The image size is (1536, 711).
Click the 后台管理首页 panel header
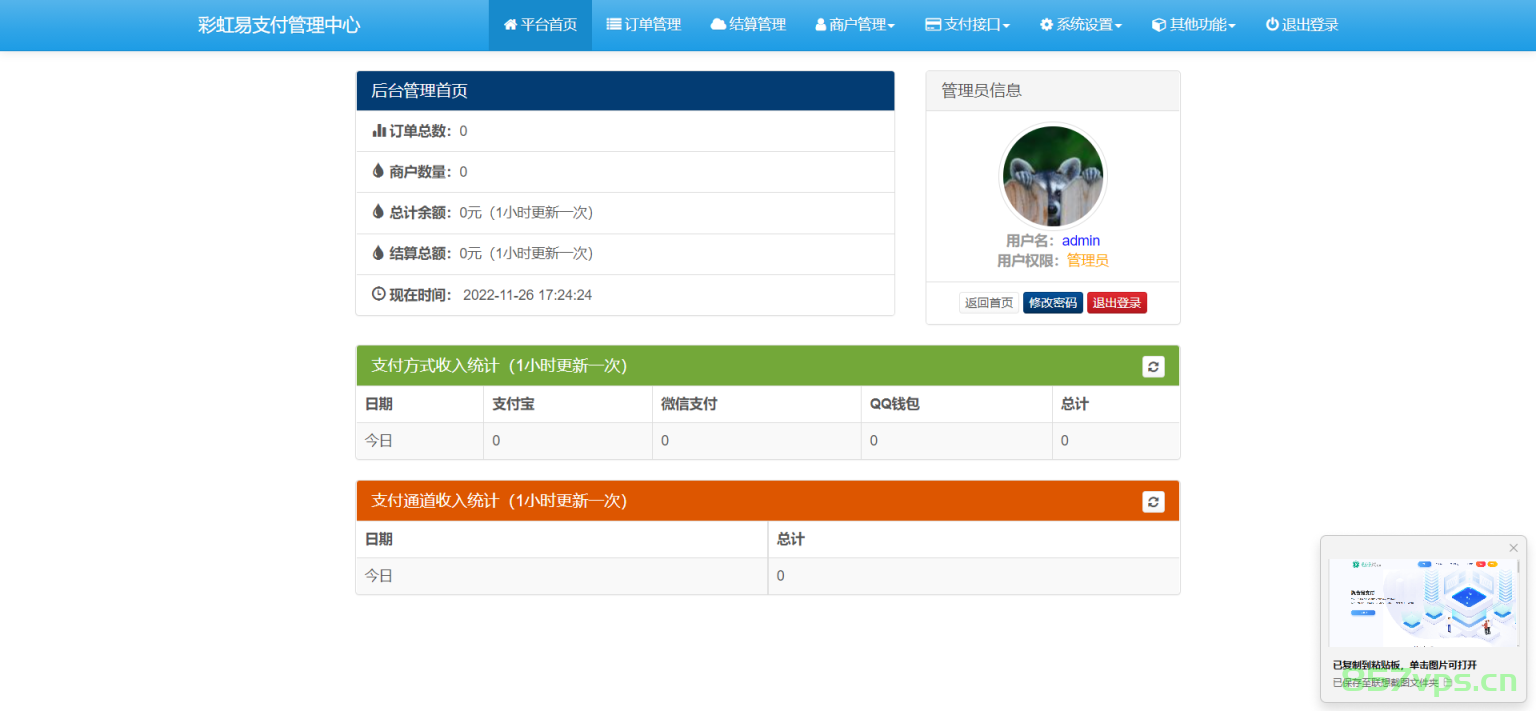point(625,91)
